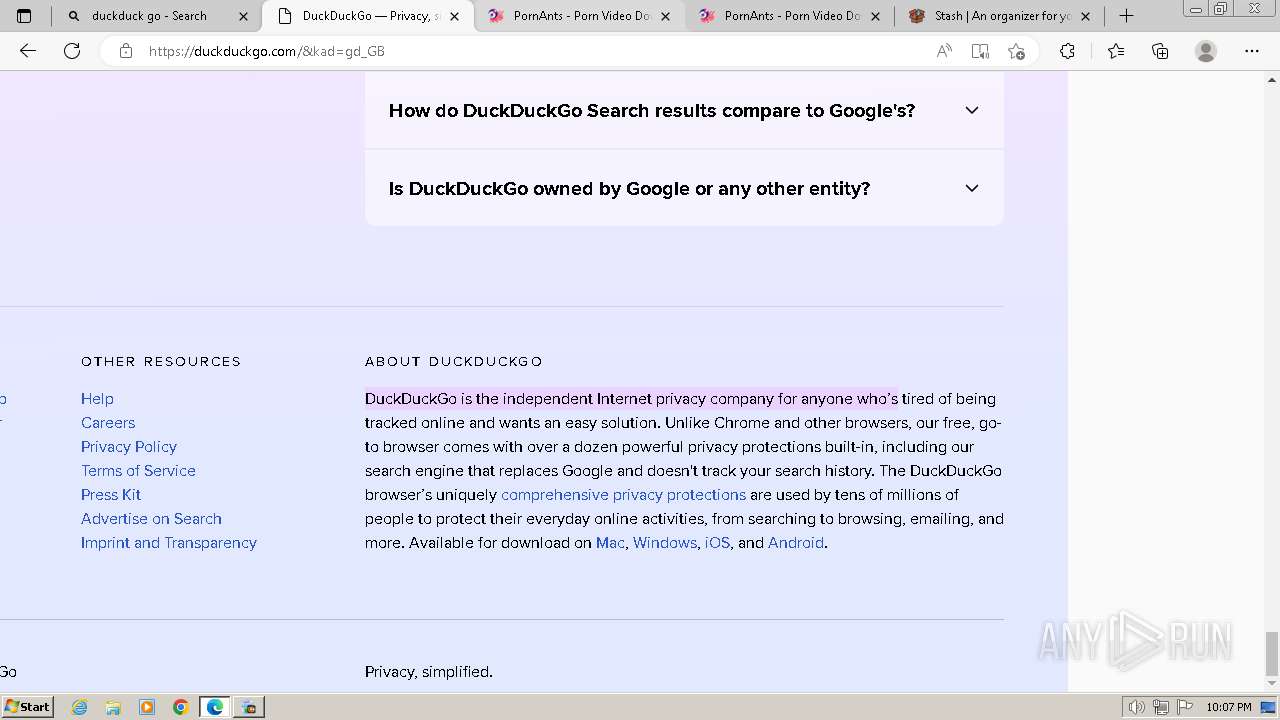Open the Extensions puzzle icon
The image size is (1280, 720).
1067,51
